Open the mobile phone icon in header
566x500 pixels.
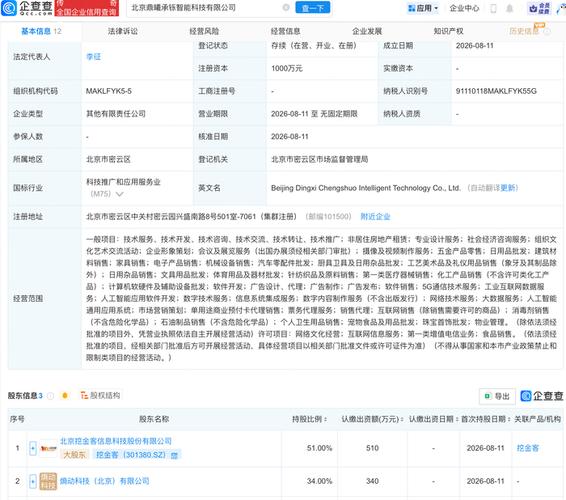pyautogui.click(x=493, y=8)
